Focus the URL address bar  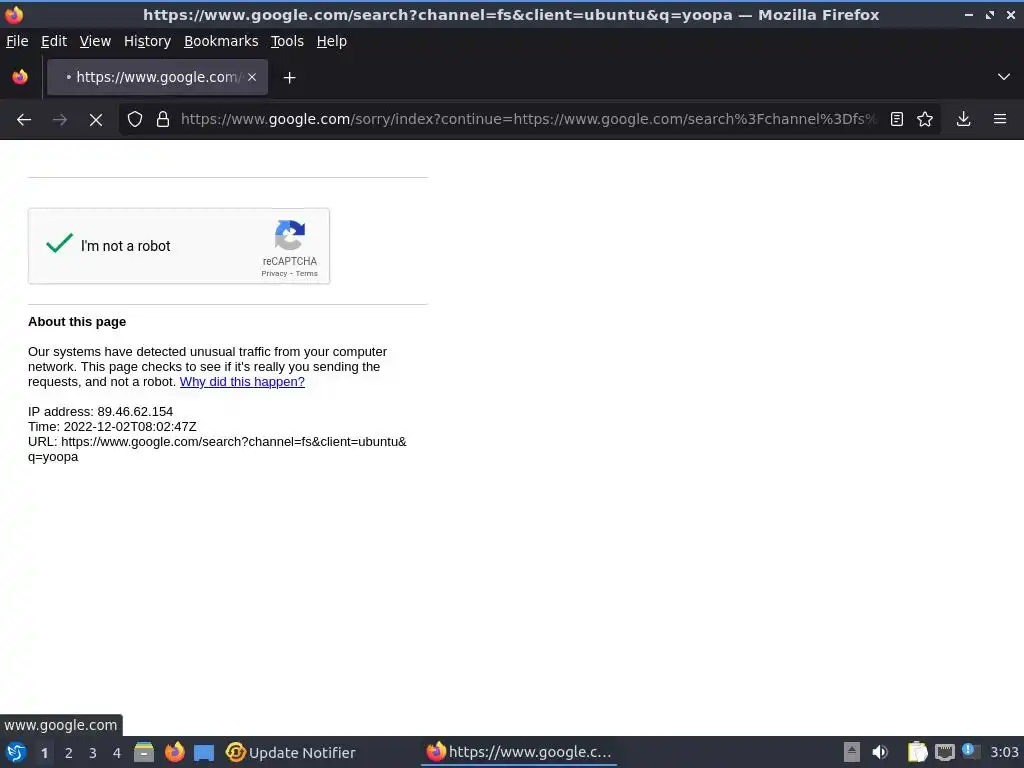pos(528,119)
